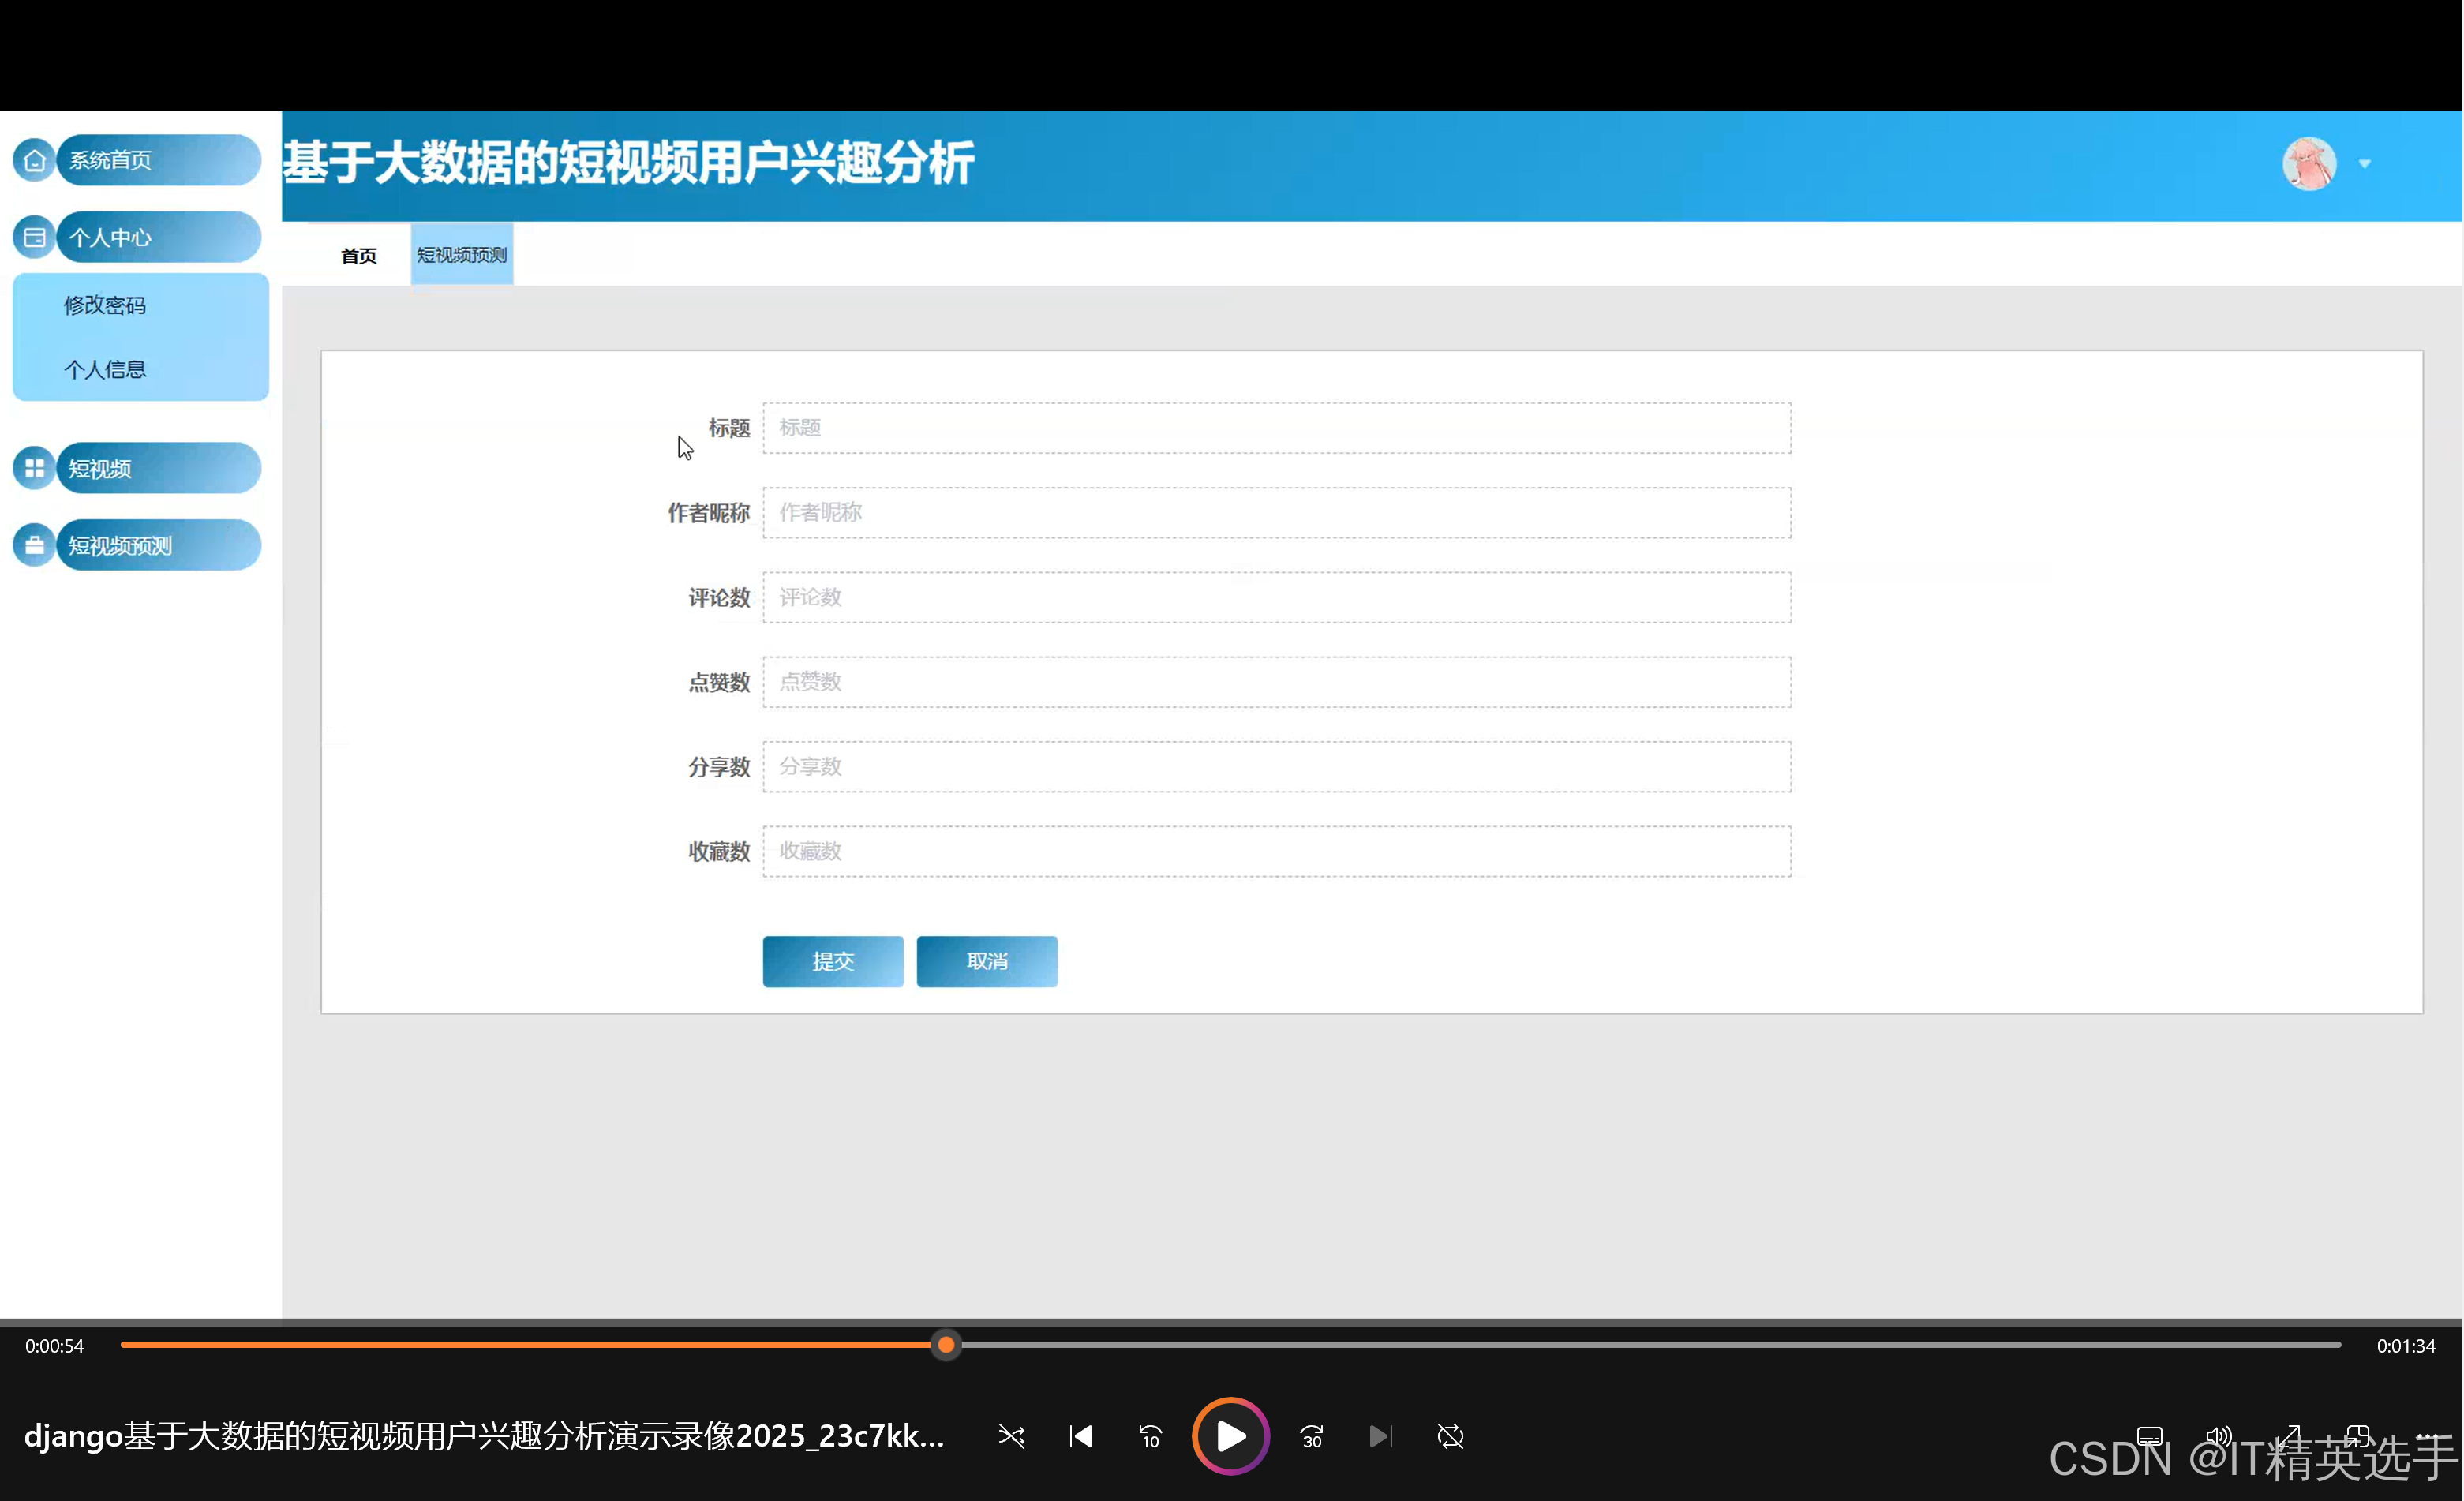Switch the video player to fullscreen

2289,1437
